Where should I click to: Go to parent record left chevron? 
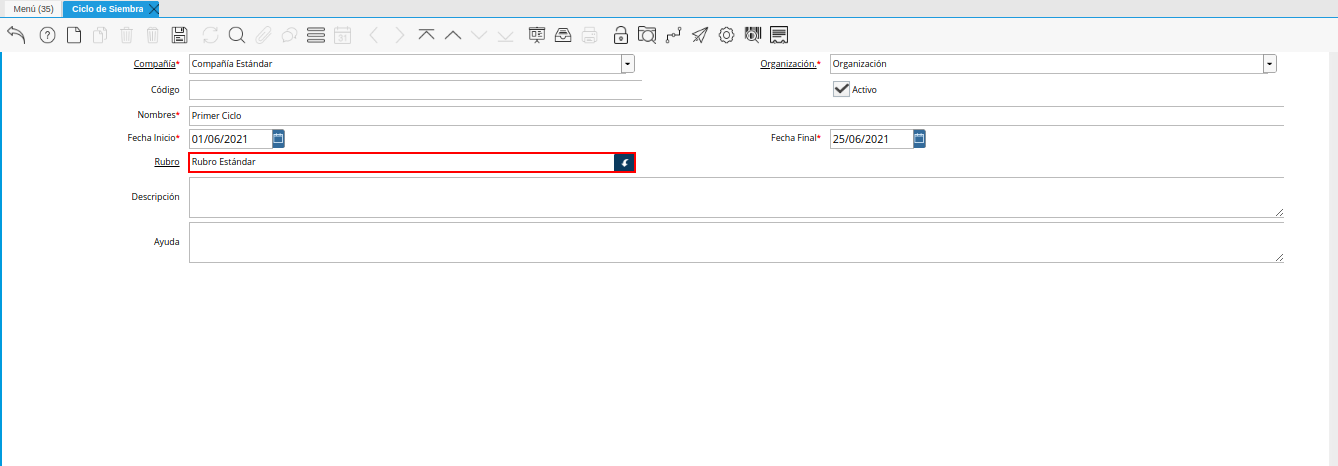374,35
